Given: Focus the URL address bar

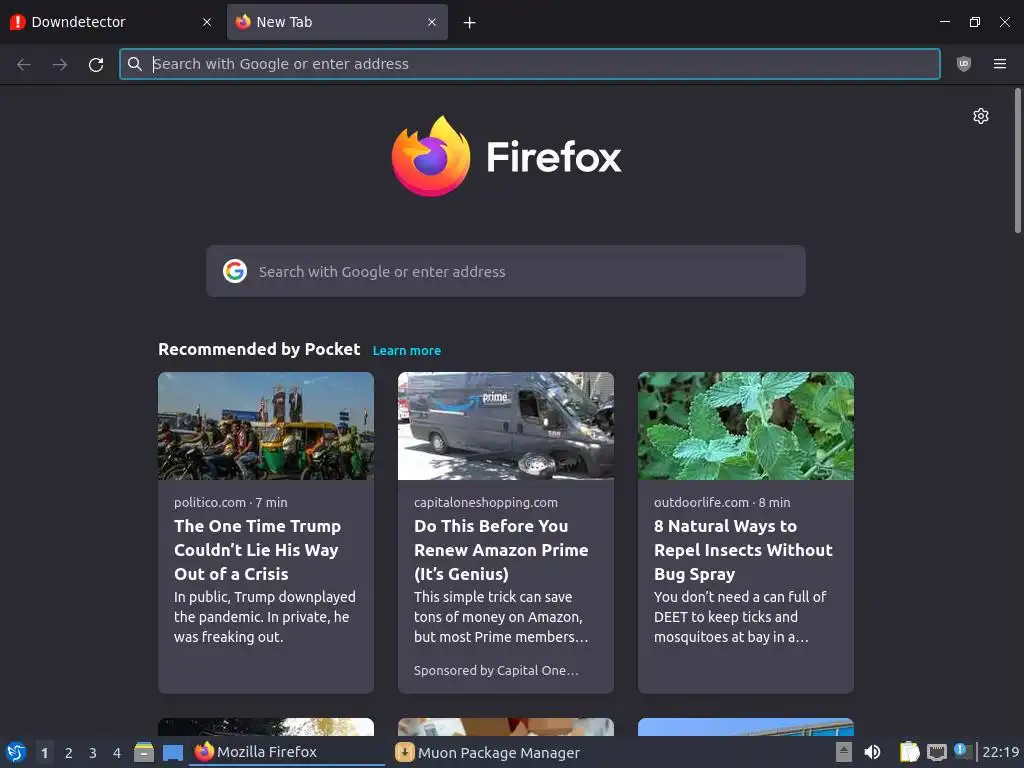Looking at the screenshot, I should pos(530,64).
